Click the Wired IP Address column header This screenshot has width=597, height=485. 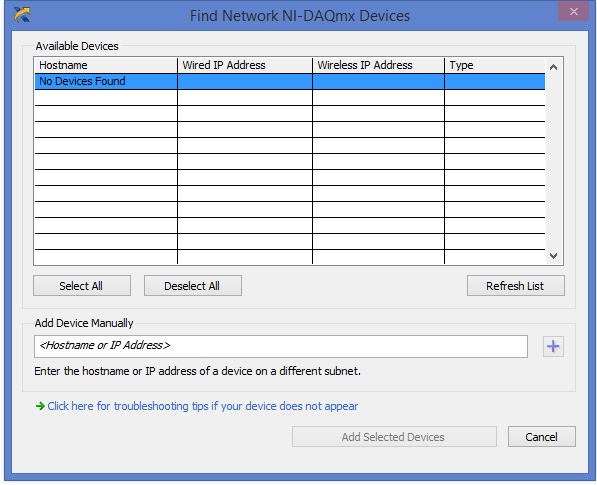pos(245,65)
